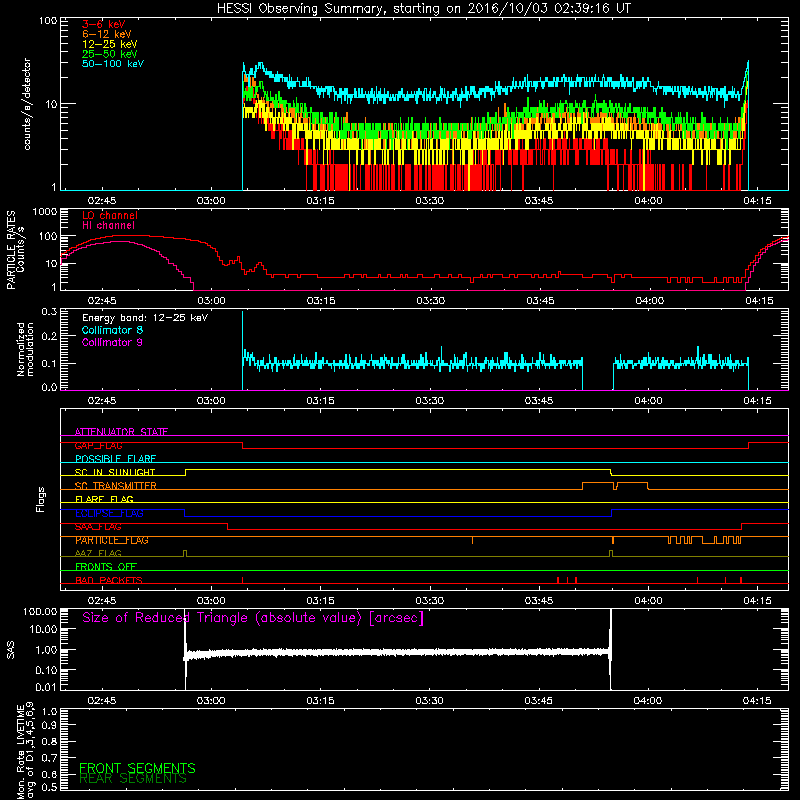This screenshot has width=800, height=800.
Task: Click the 1.00 tick on the SAS axis
Action: [46, 649]
